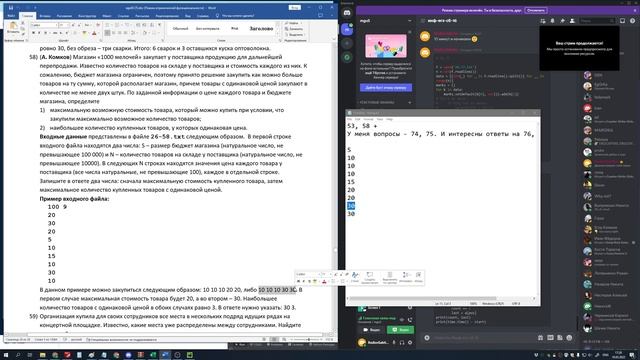Click the bullet list icon in Word
Screen dimensions: 640x360
pos(108,25)
